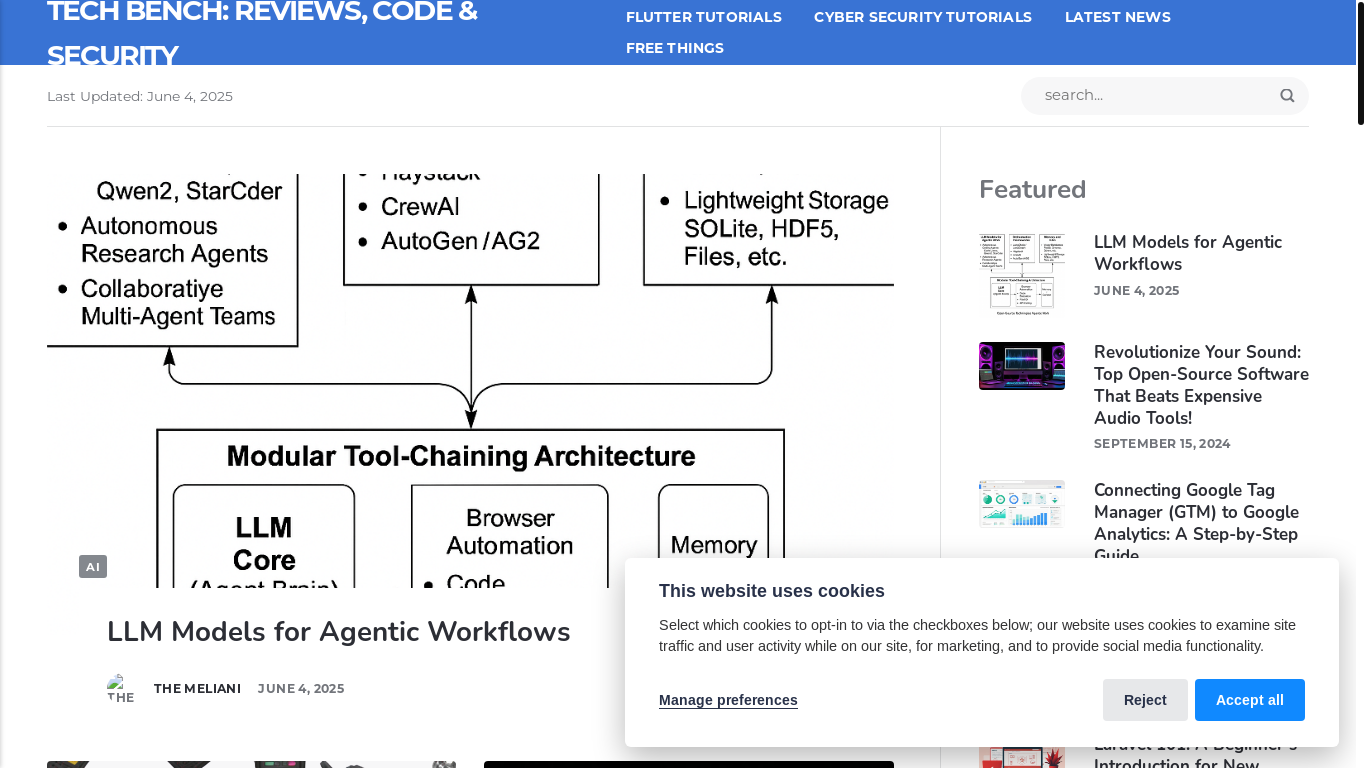Click the main article diagram image

pyautogui.click(x=470, y=380)
